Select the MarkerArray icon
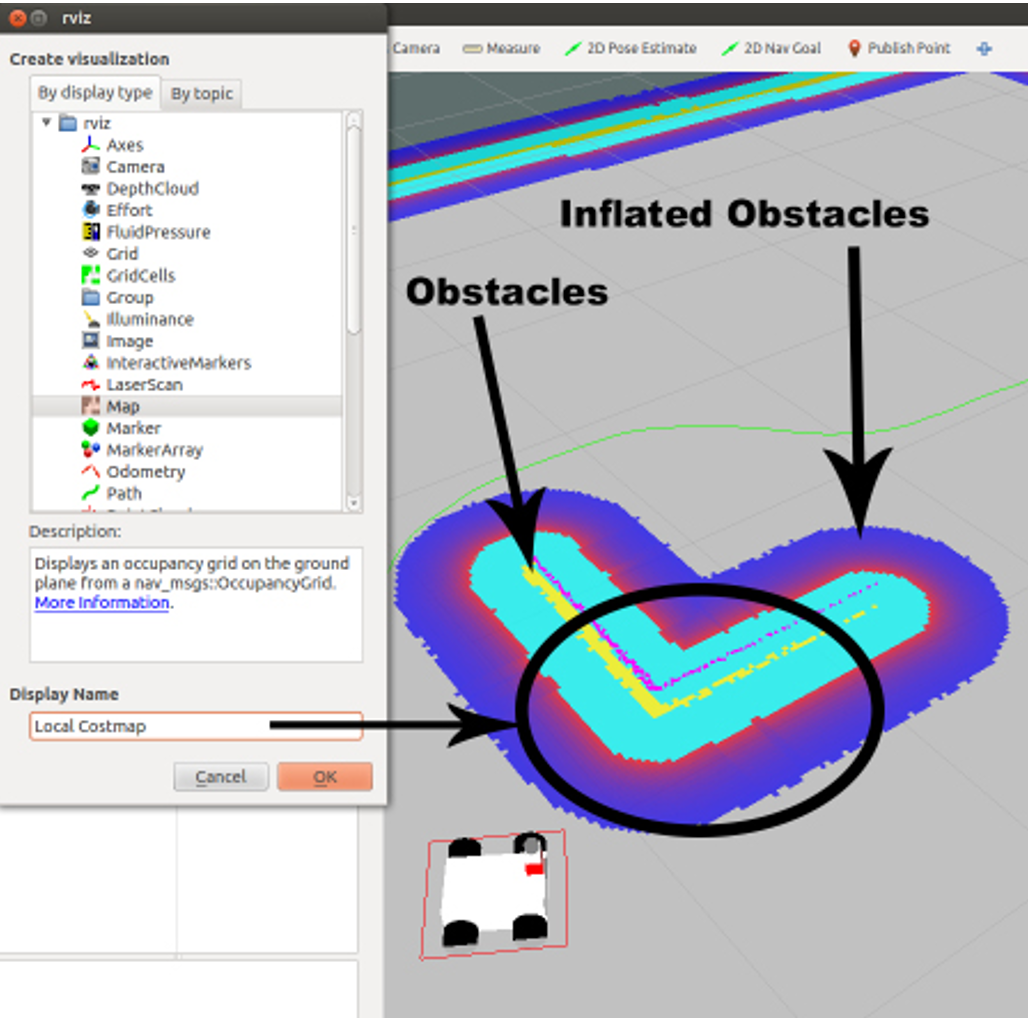 pyautogui.click(x=90, y=450)
